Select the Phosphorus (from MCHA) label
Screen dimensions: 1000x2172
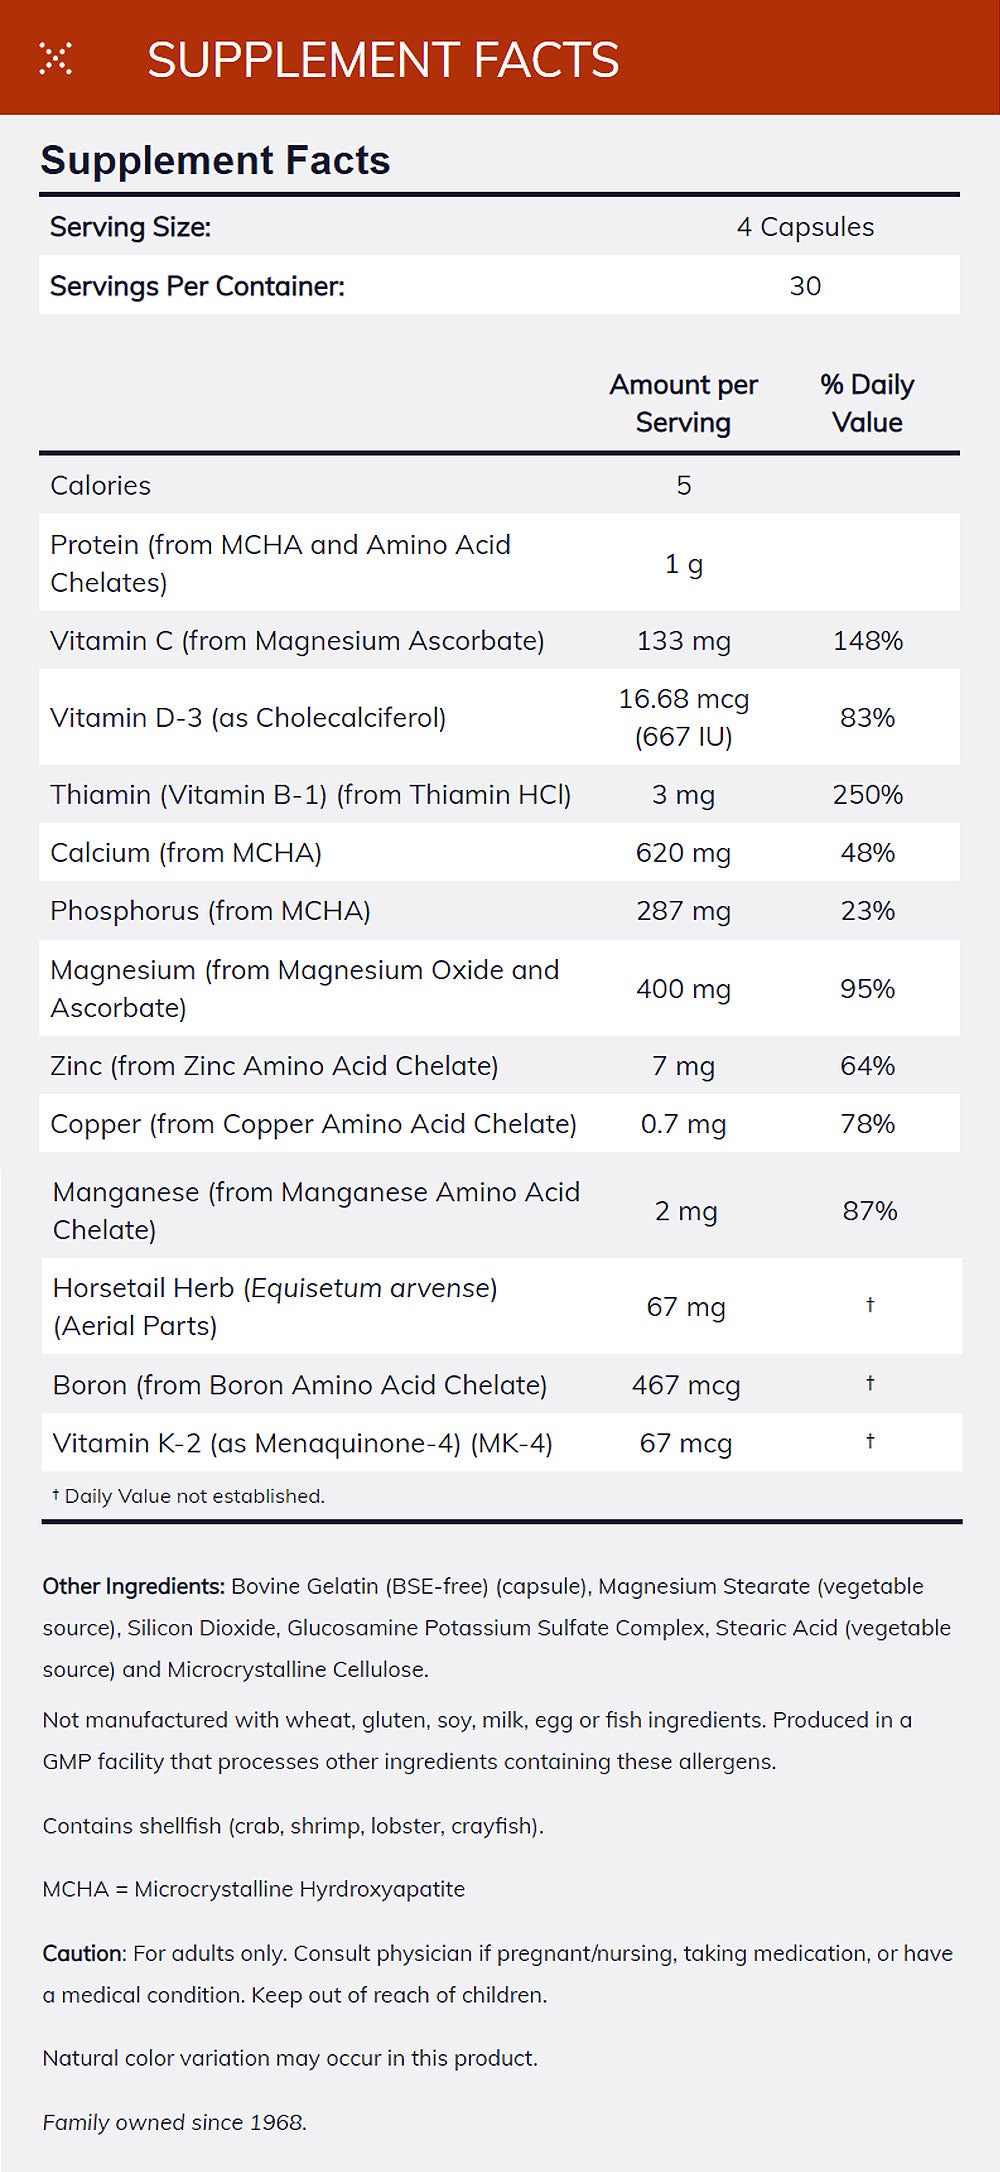tap(210, 910)
